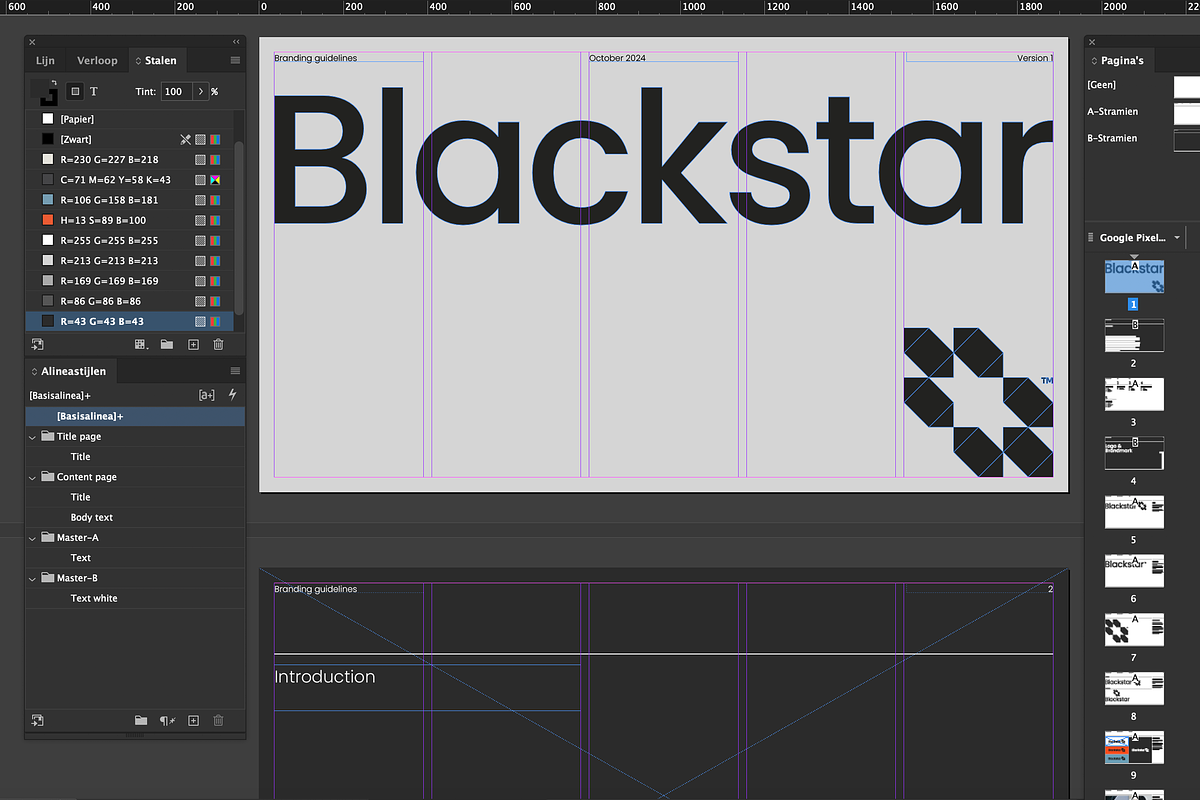Clear overrides in selection
1200x800 pixels.
168,720
